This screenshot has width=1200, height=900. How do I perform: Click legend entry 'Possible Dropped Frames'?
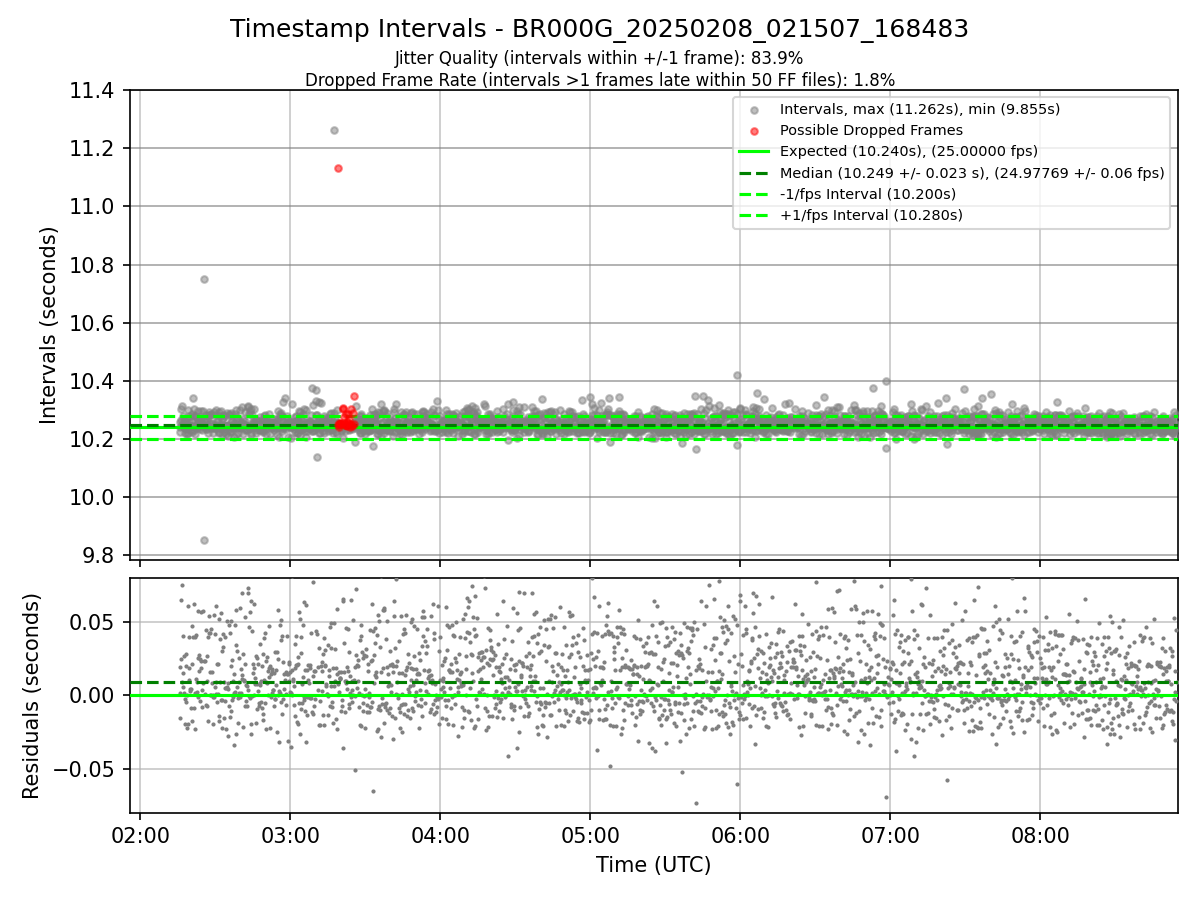pyautogui.click(x=871, y=130)
